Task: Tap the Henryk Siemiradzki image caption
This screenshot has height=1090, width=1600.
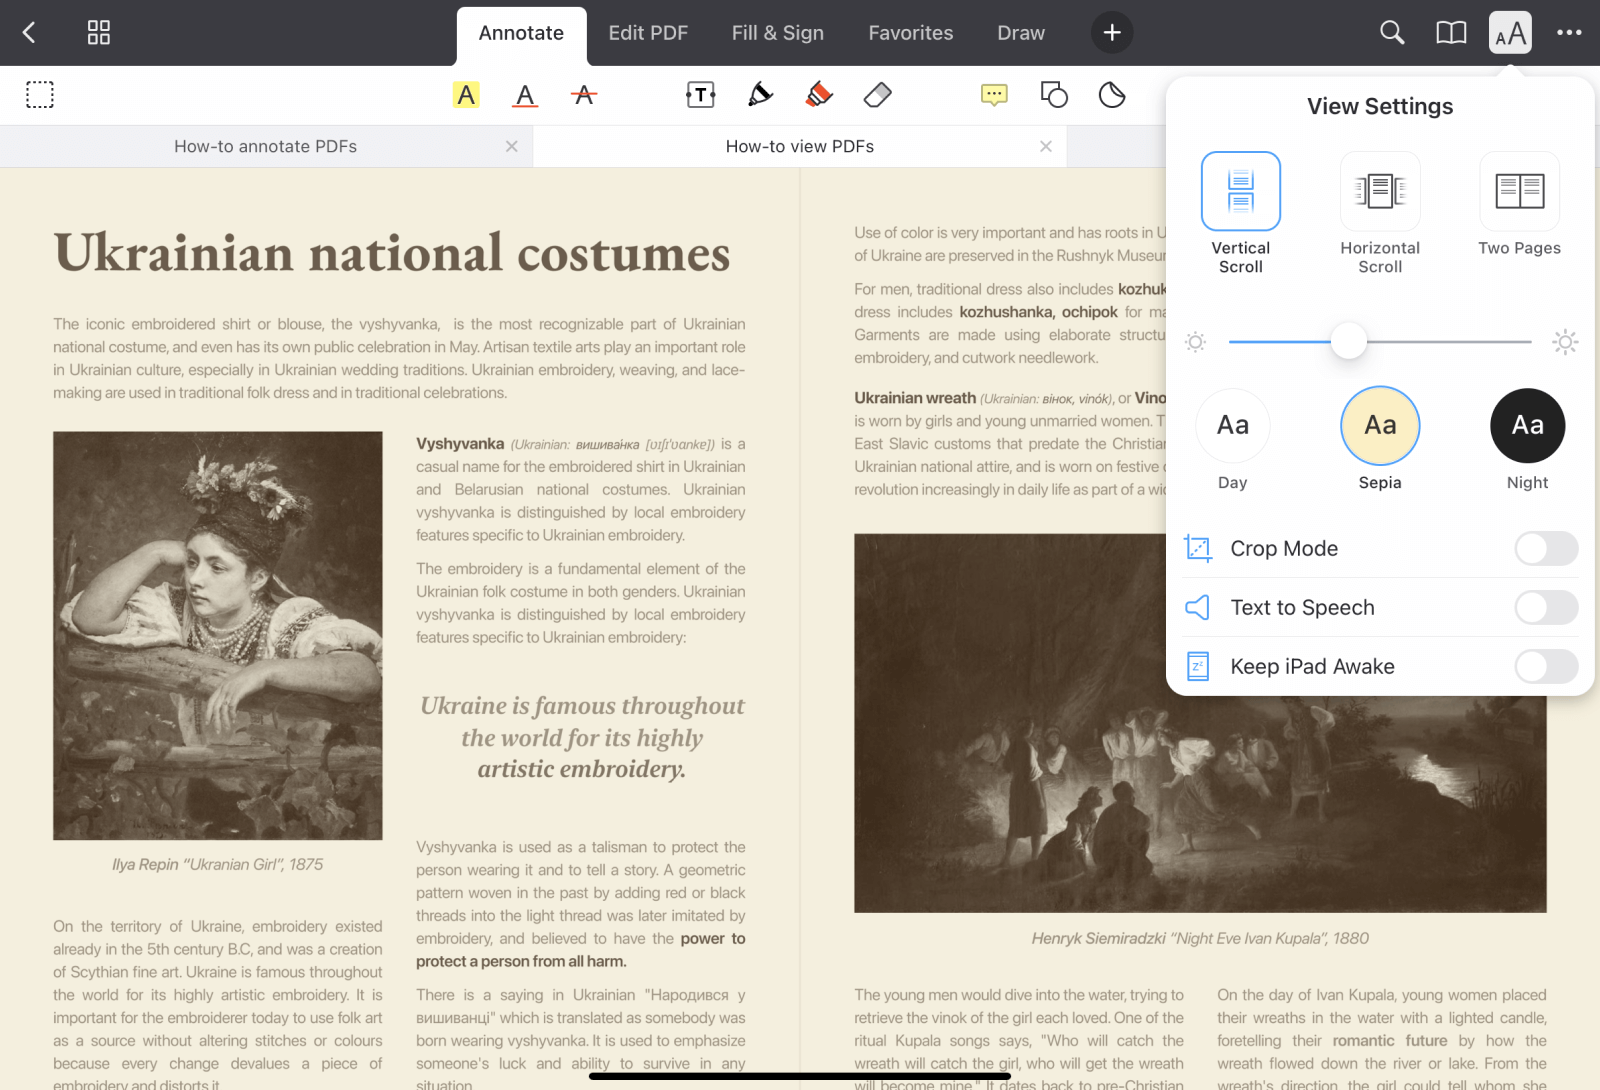Action: 1200,938
